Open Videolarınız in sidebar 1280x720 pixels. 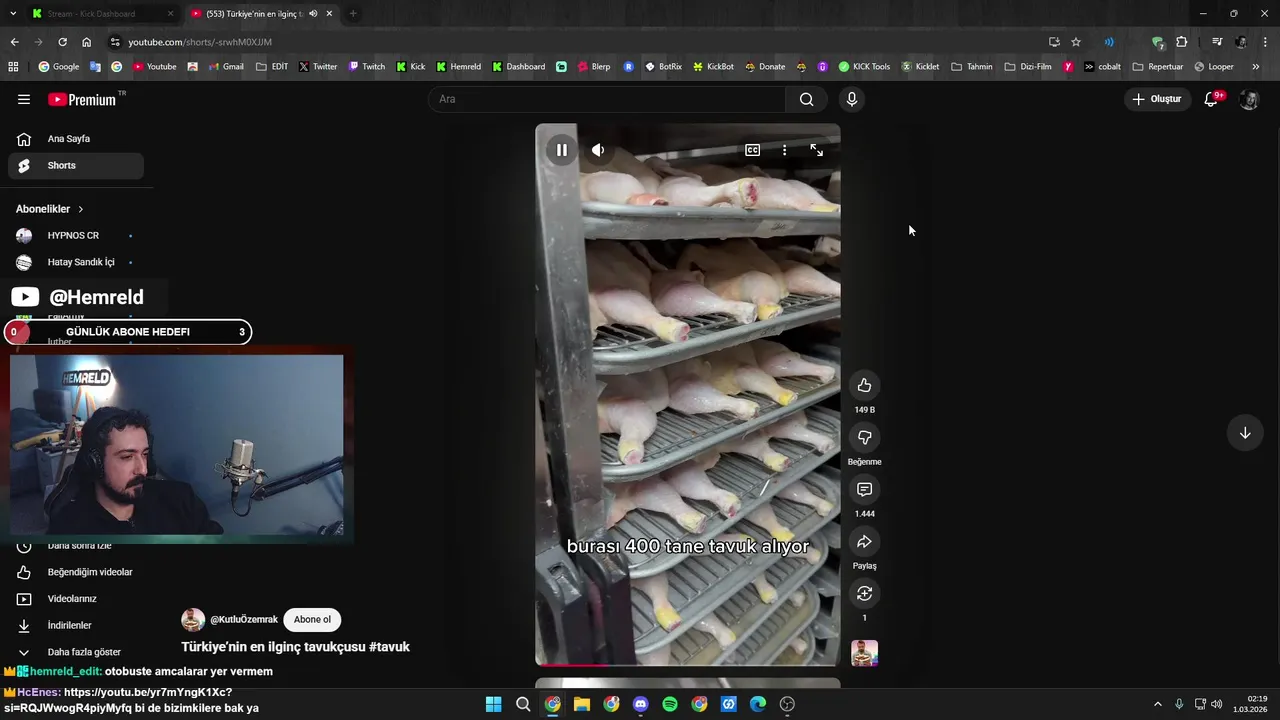pyautogui.click(x=76, y=598)
